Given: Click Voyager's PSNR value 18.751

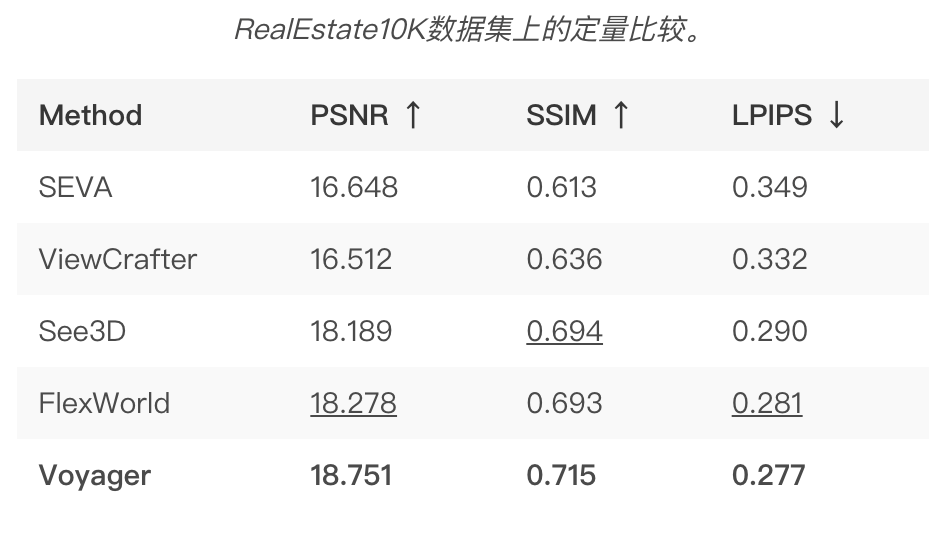Looking at the screenshot, I should coord(351,475).
